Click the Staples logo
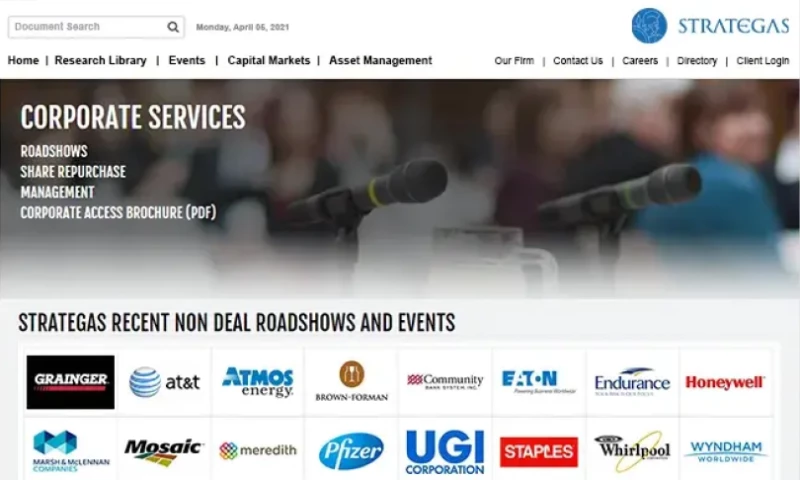The height and width of the screenshot is (480, 800). 539,451
